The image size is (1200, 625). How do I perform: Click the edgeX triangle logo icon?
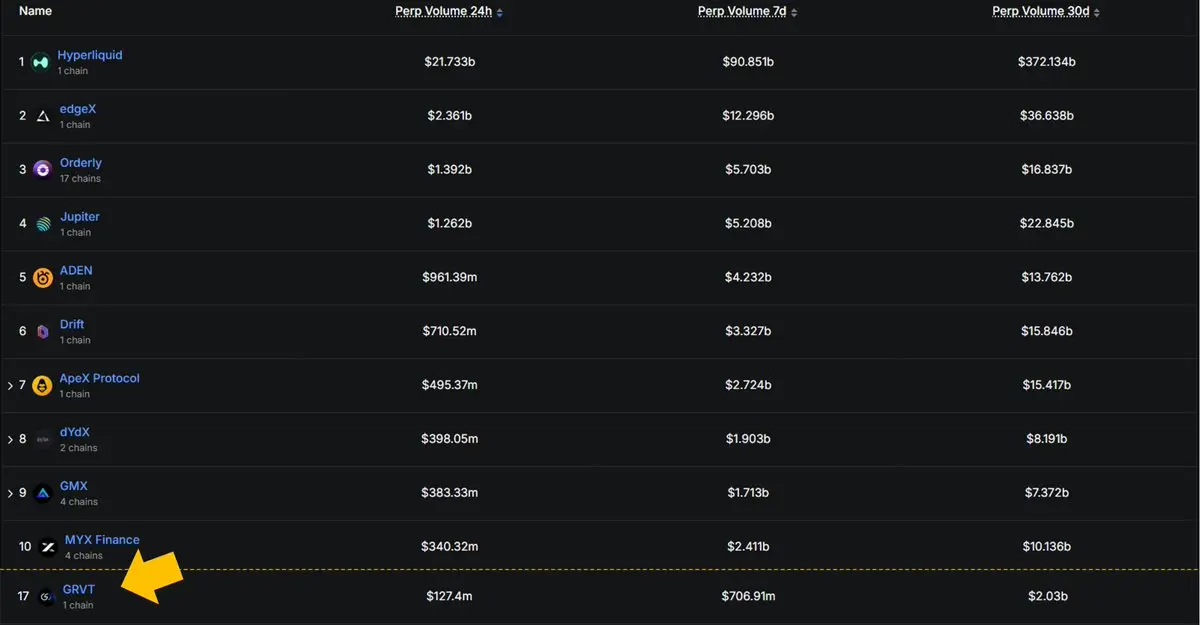tap(43, 116)
